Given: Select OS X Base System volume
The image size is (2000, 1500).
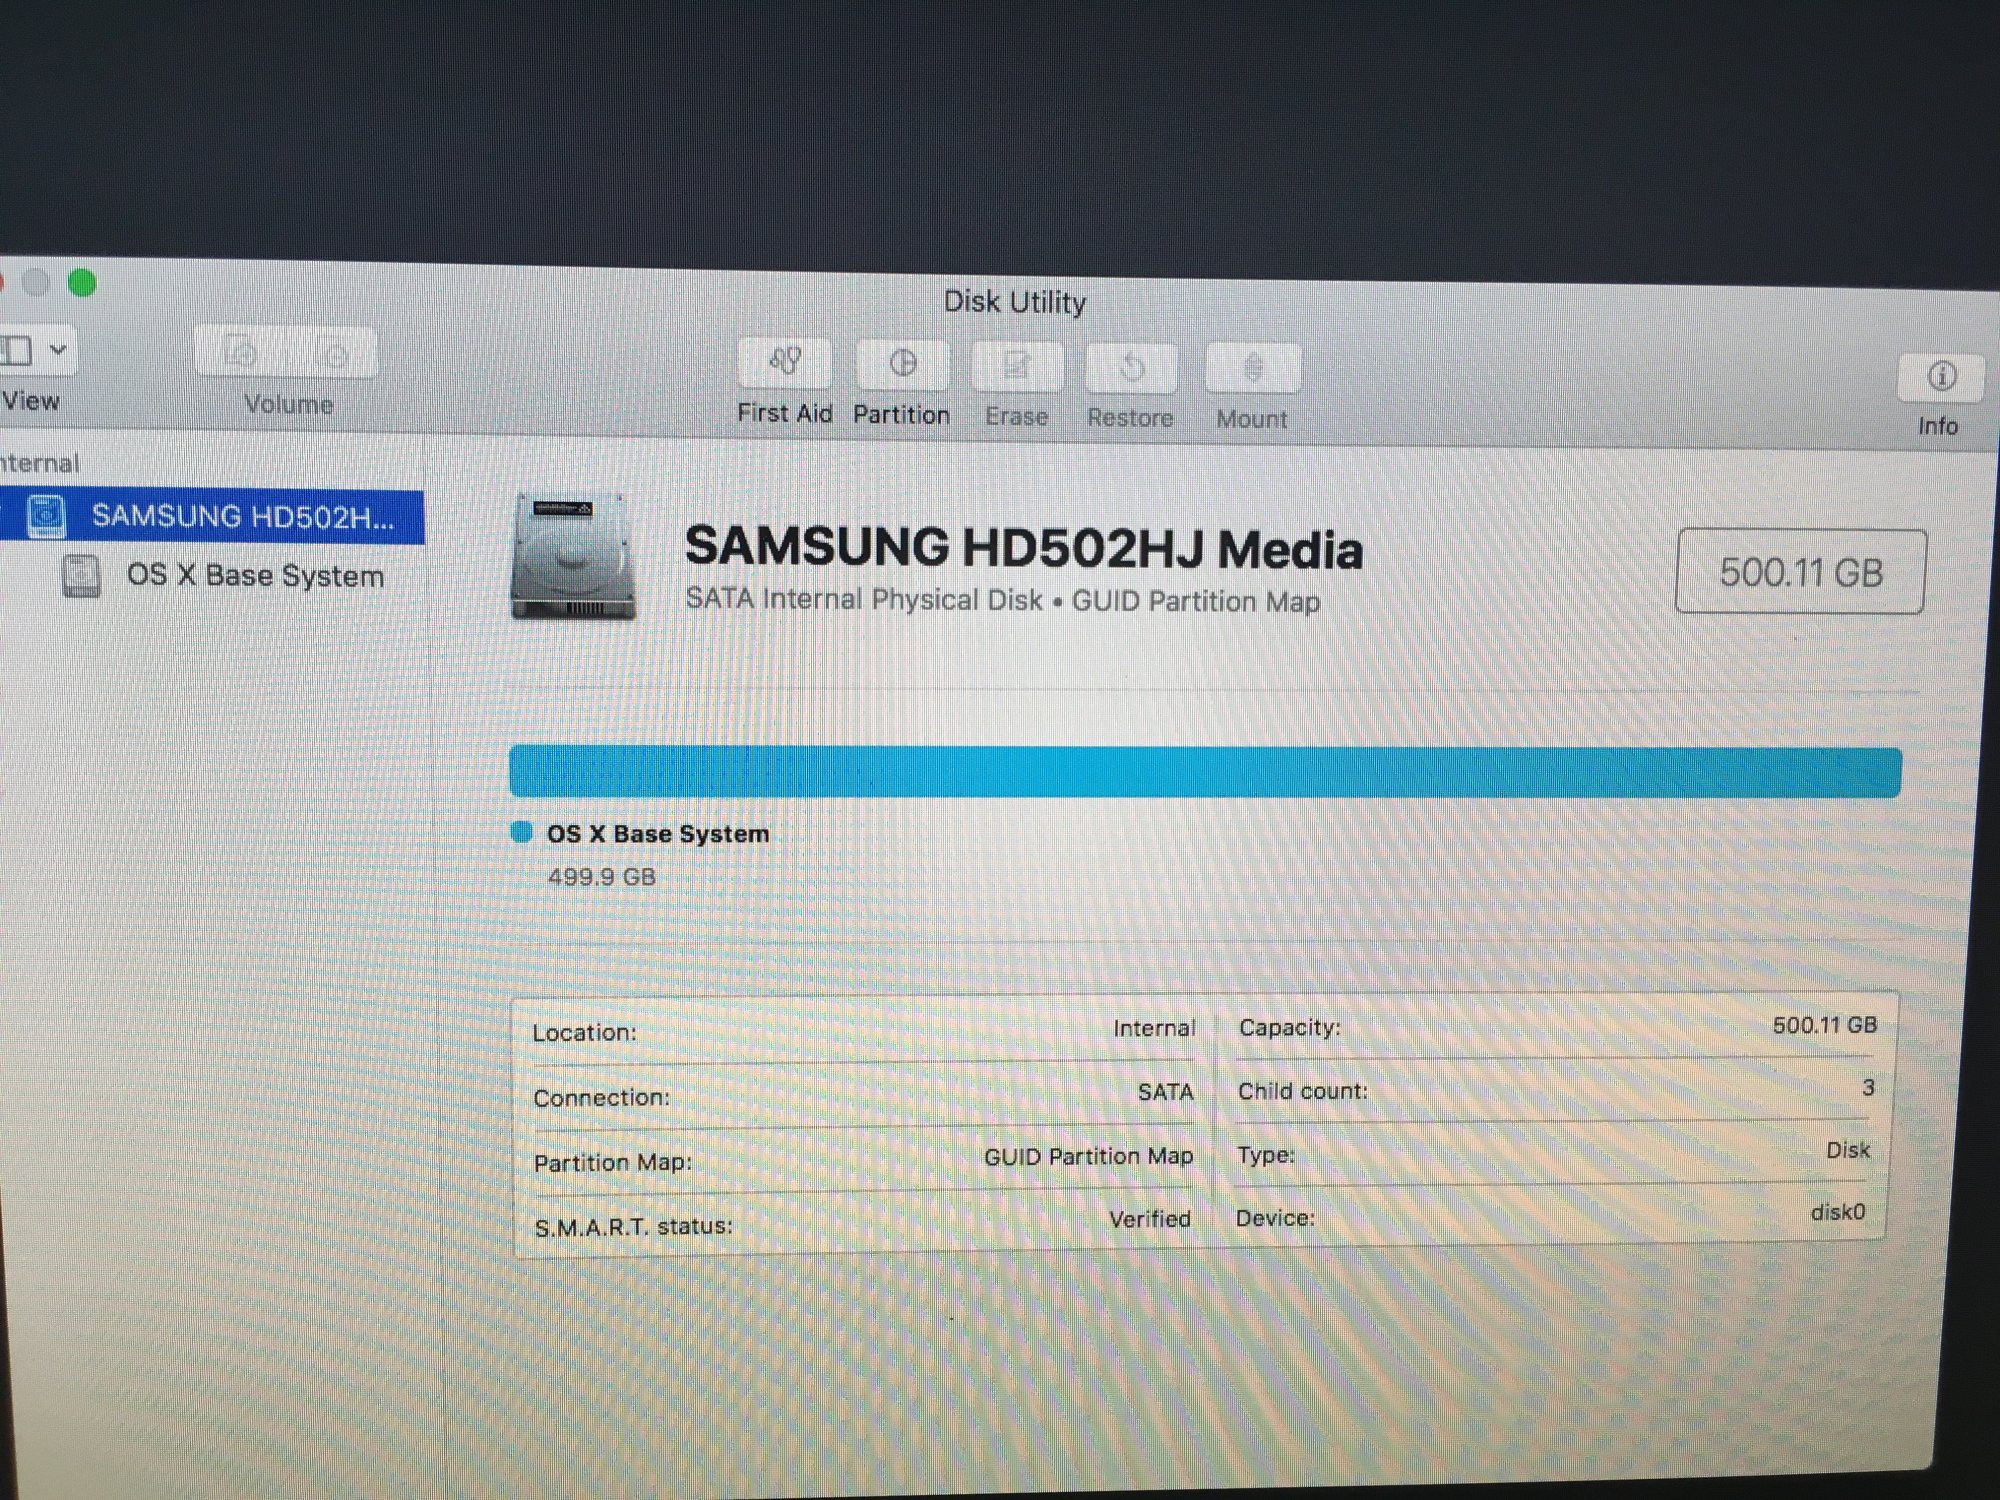Looking at the screenshot, I should click(254, 576).
